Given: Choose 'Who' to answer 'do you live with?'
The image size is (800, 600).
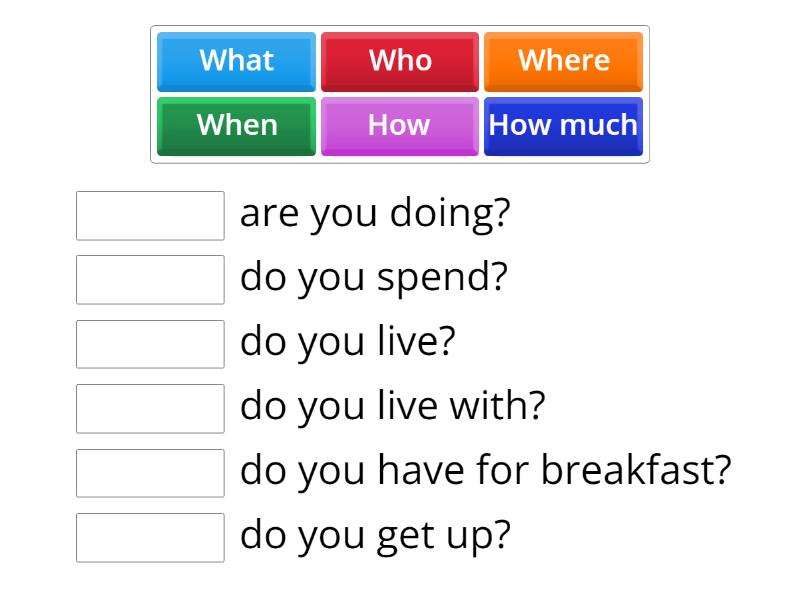Looking at the screenshot, I should (x=400, y=61).
